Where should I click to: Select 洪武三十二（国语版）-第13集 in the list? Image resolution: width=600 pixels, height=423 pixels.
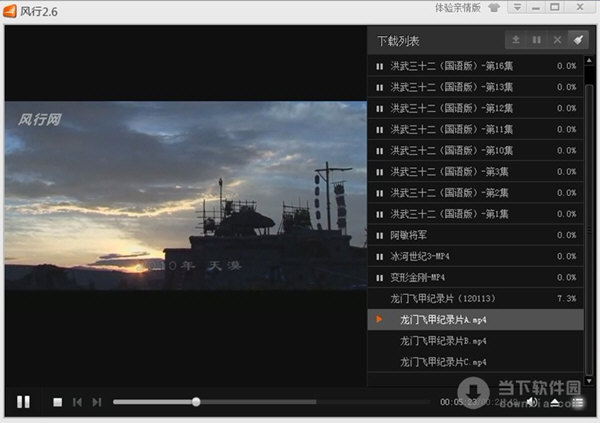tap(475, 87)
